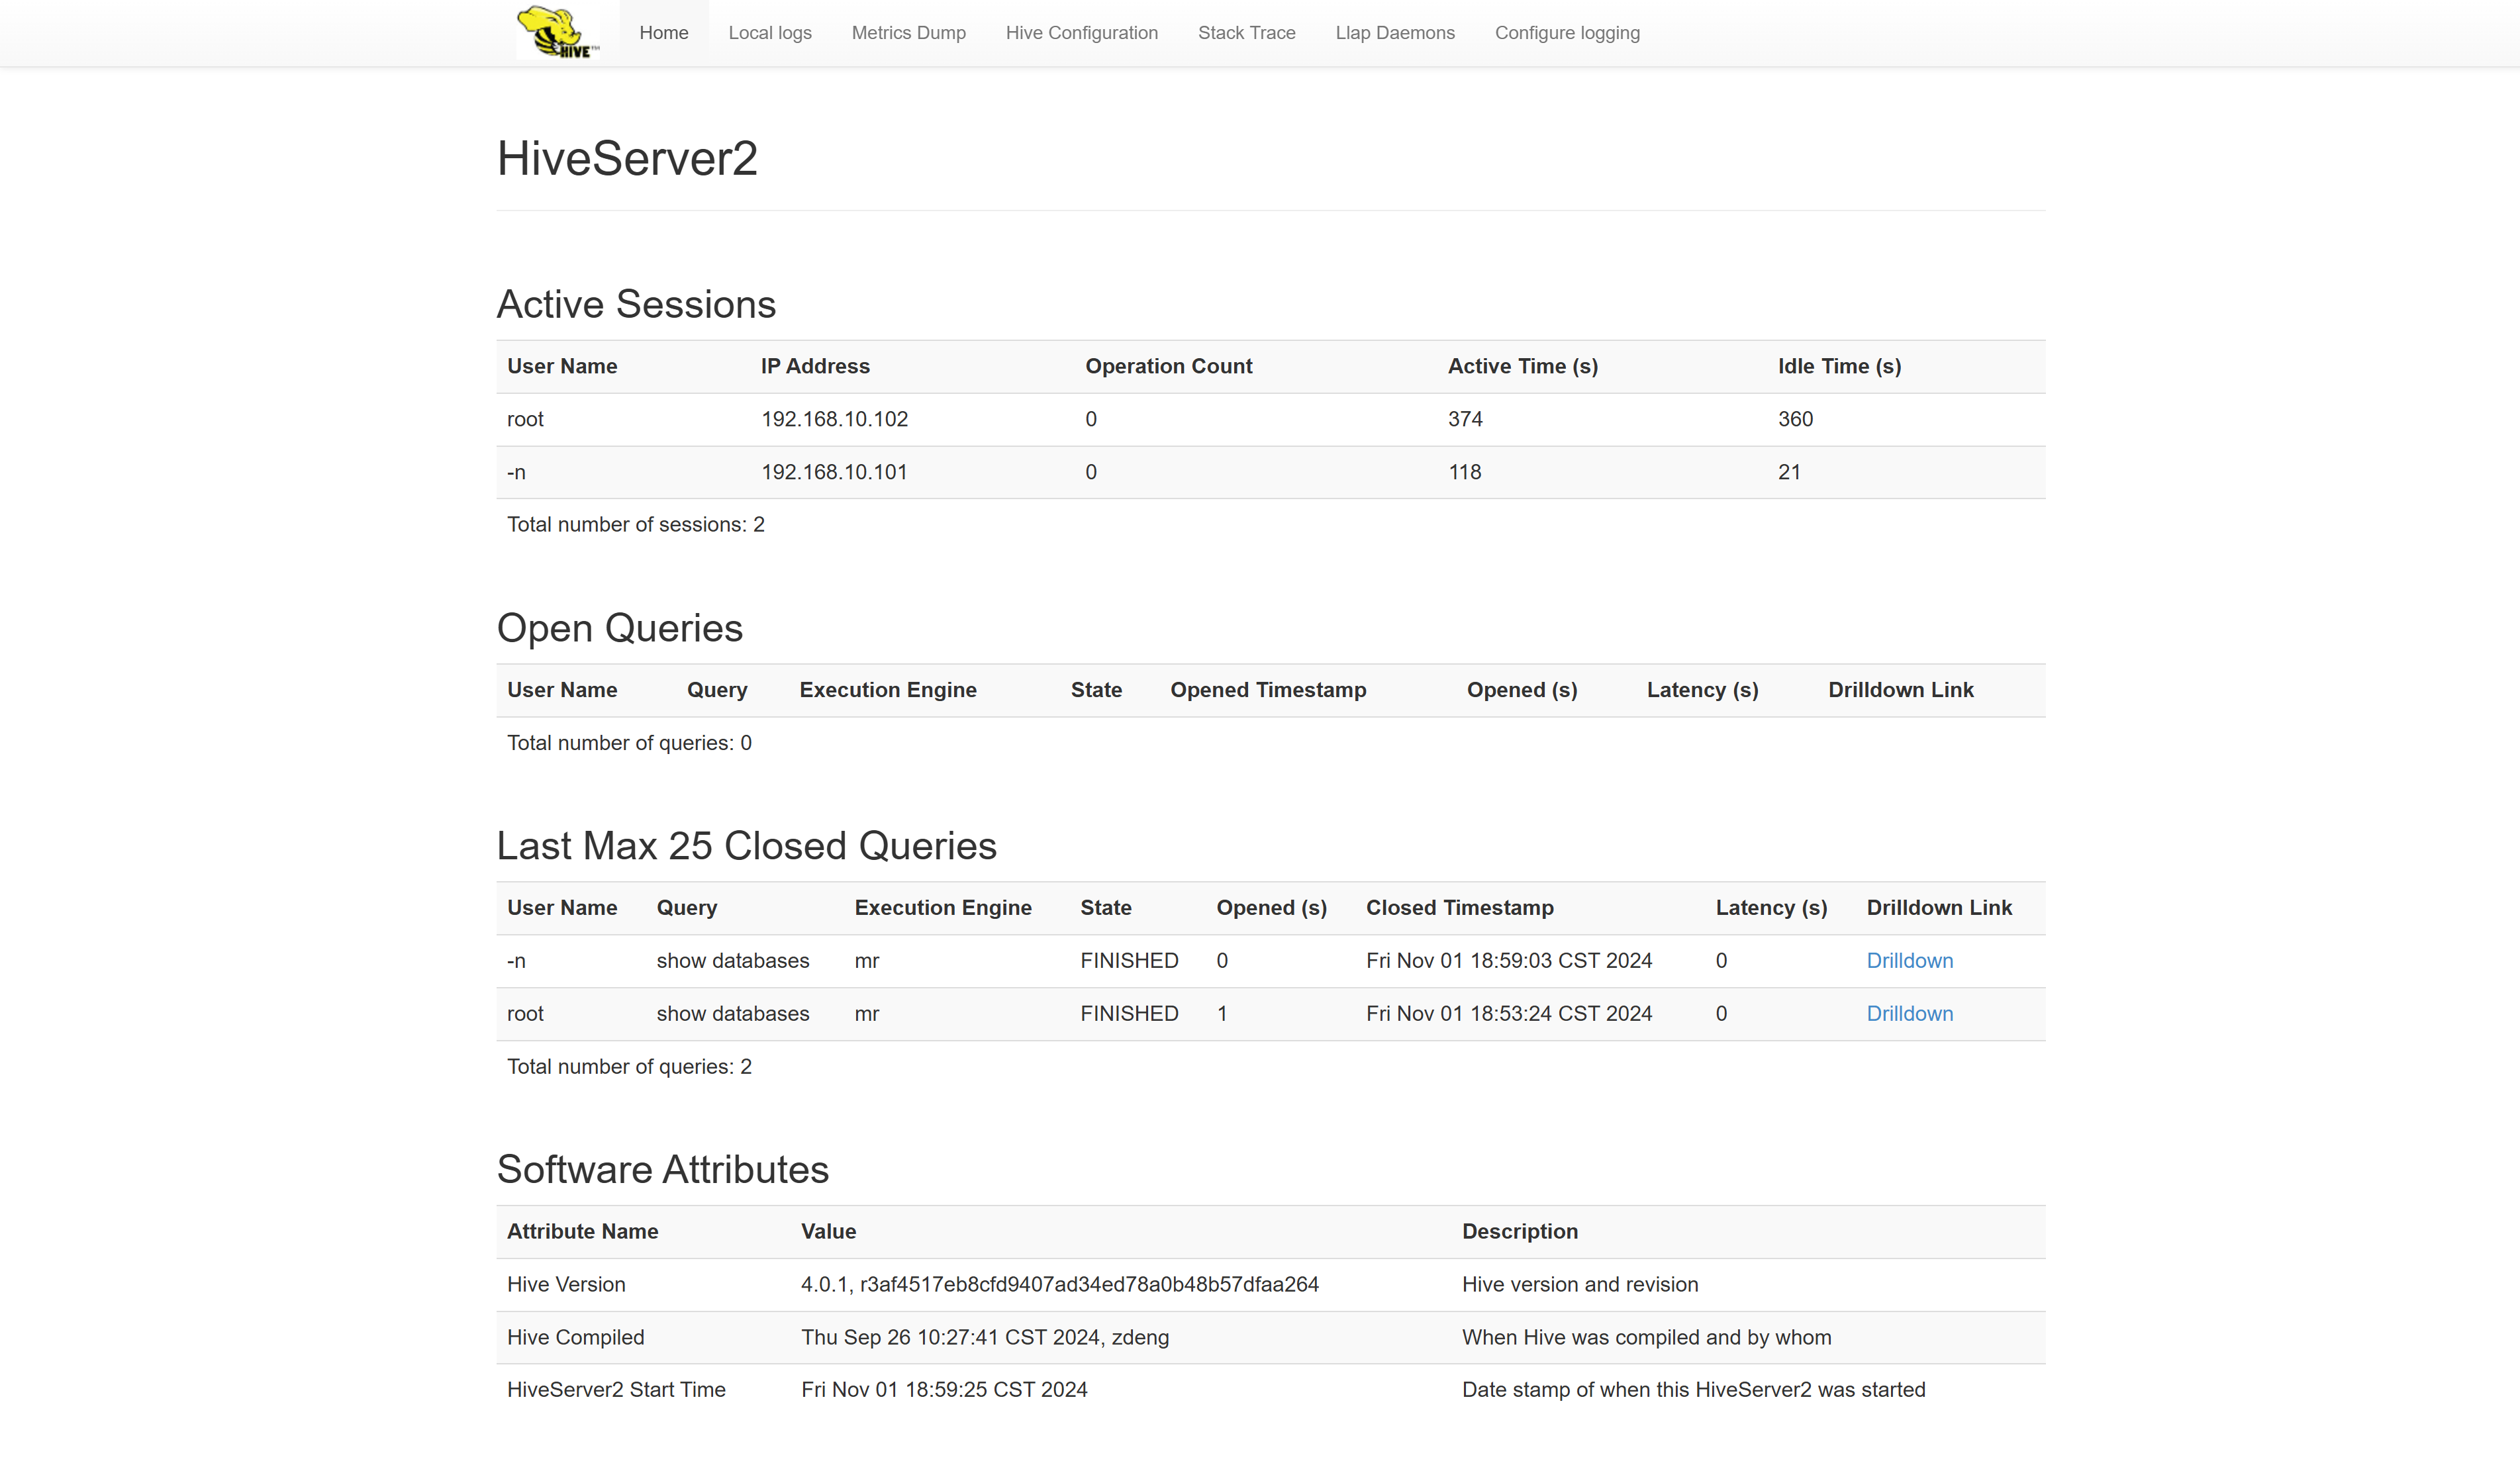Open Configure logging page
The width and height of the screenshot is (2520, 1471).
pos(1567,33)
